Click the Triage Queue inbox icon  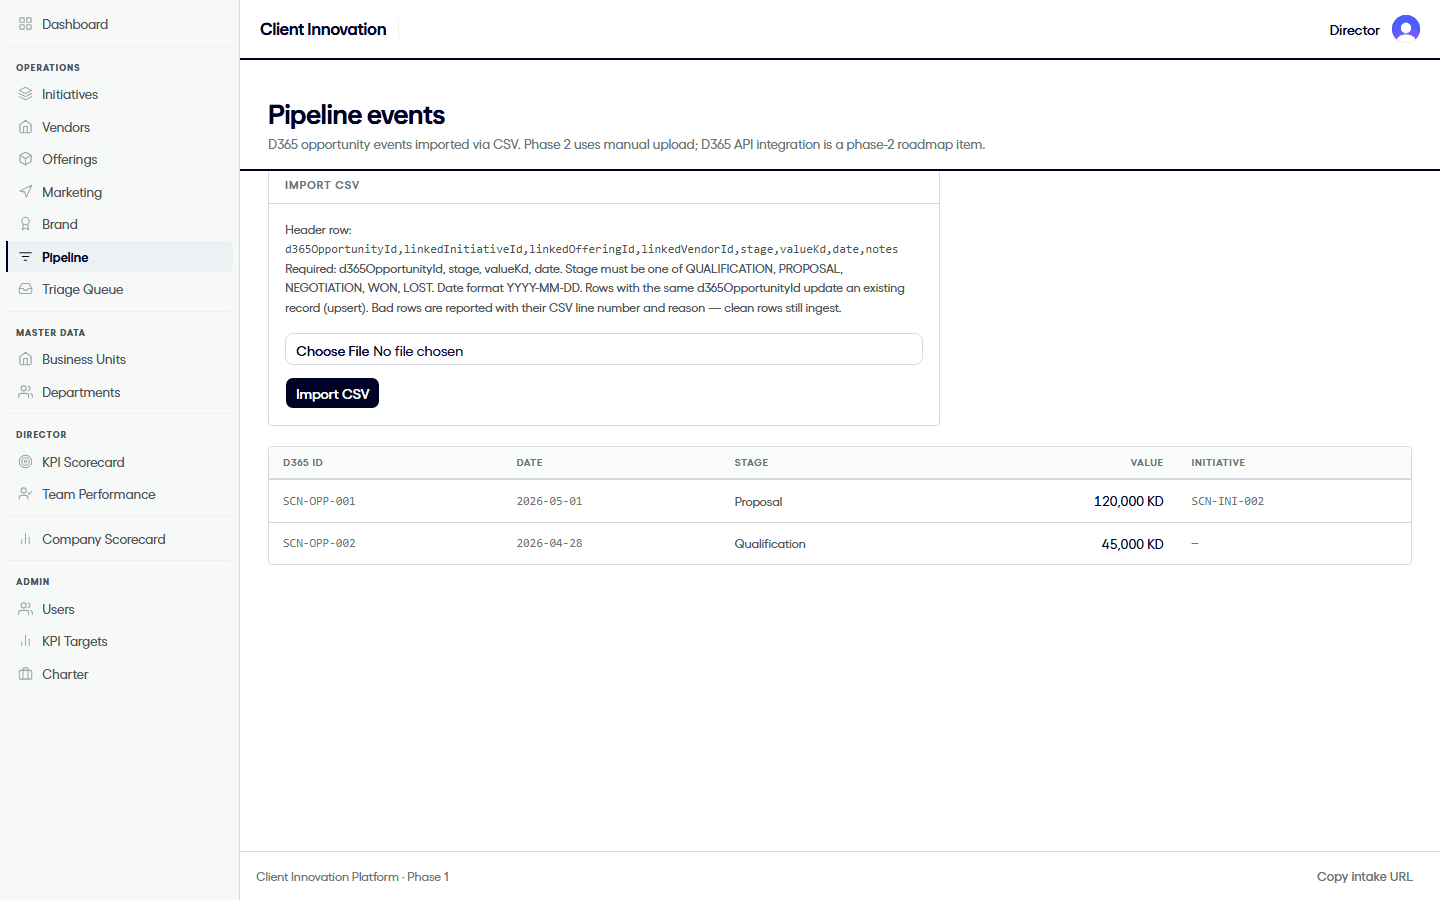pyautogui.click(x=25, y=289)
